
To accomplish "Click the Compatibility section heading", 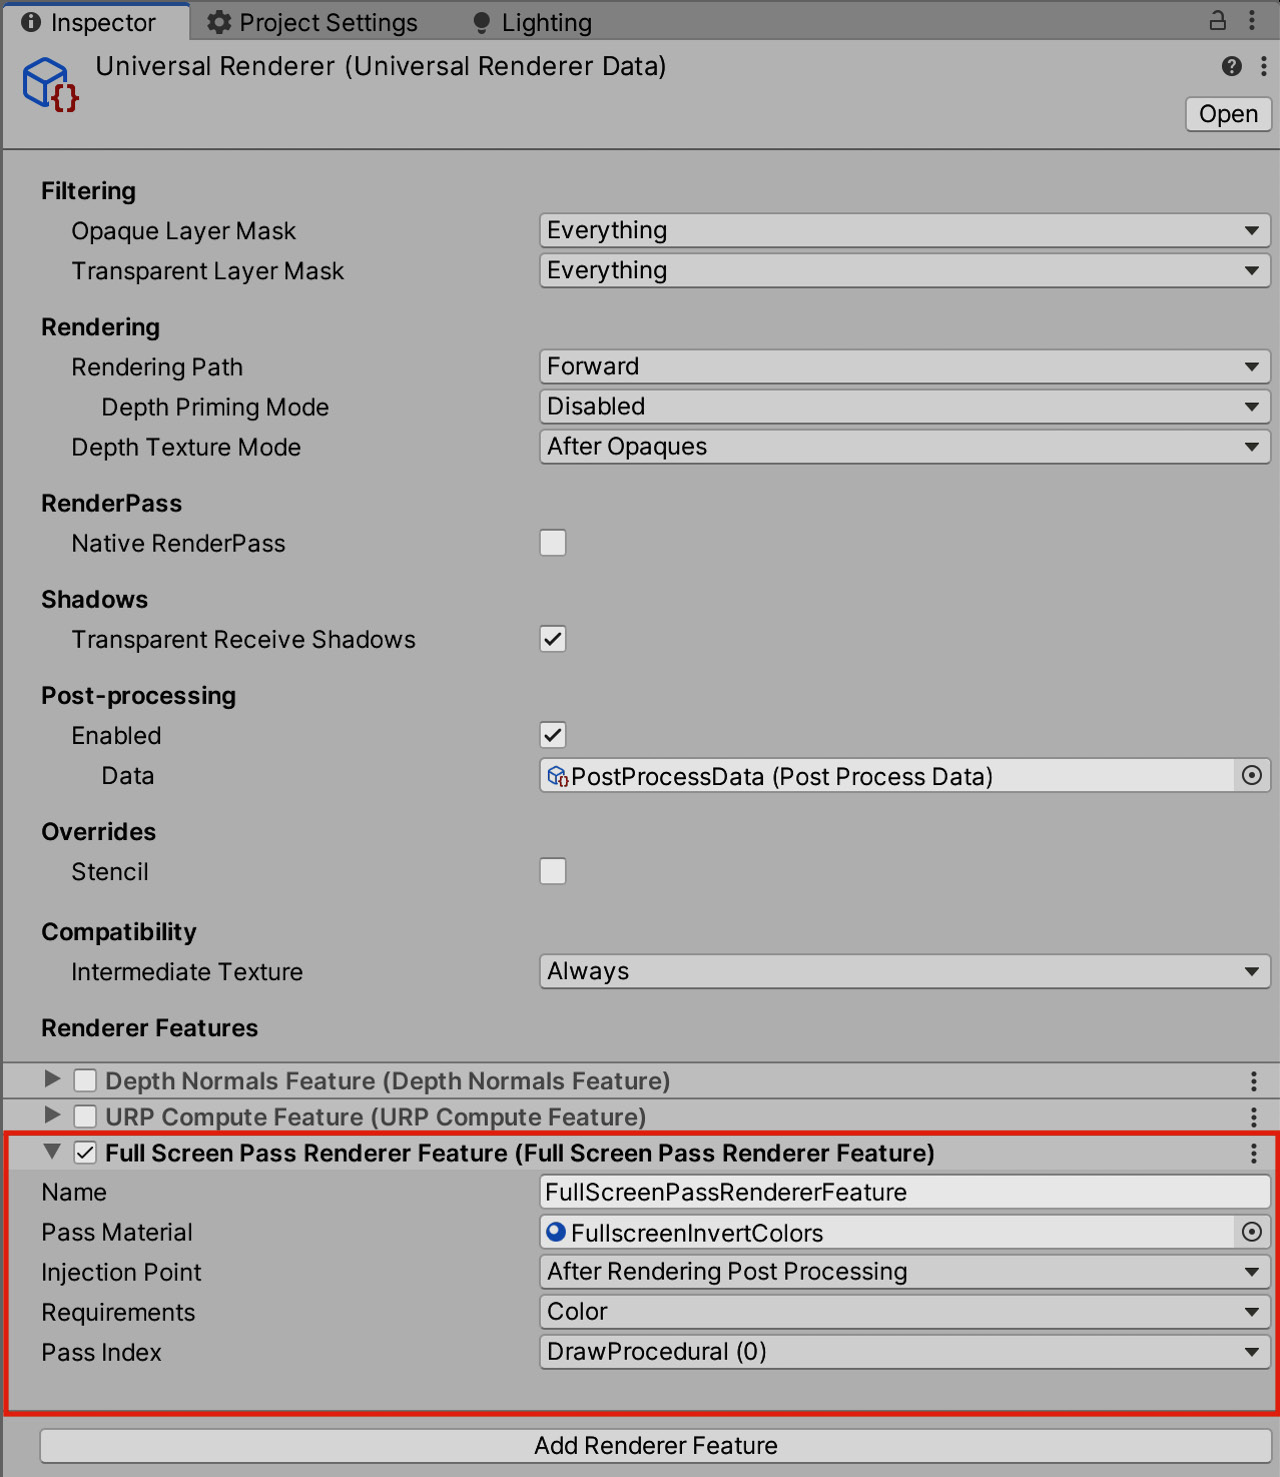I will pyautogui.click(x=118, y=932).
